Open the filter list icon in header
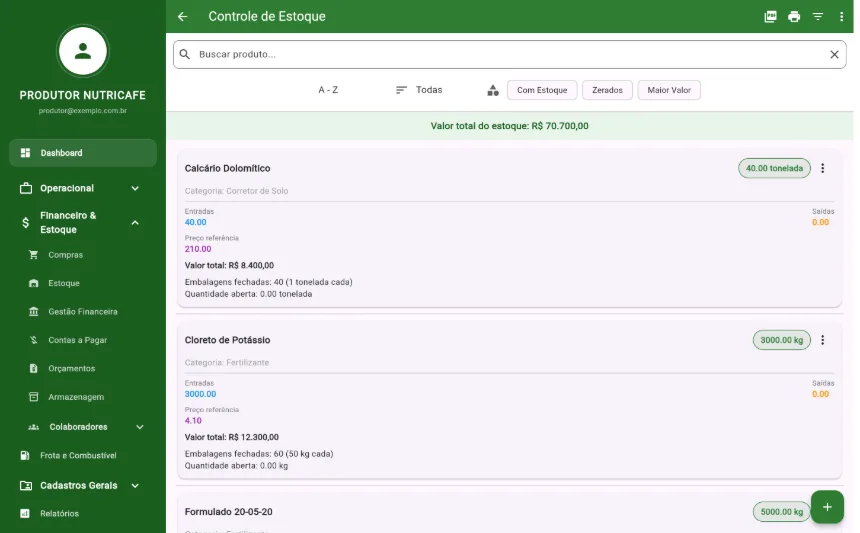Viewport: 860px width, 533px height. [818, 16]
